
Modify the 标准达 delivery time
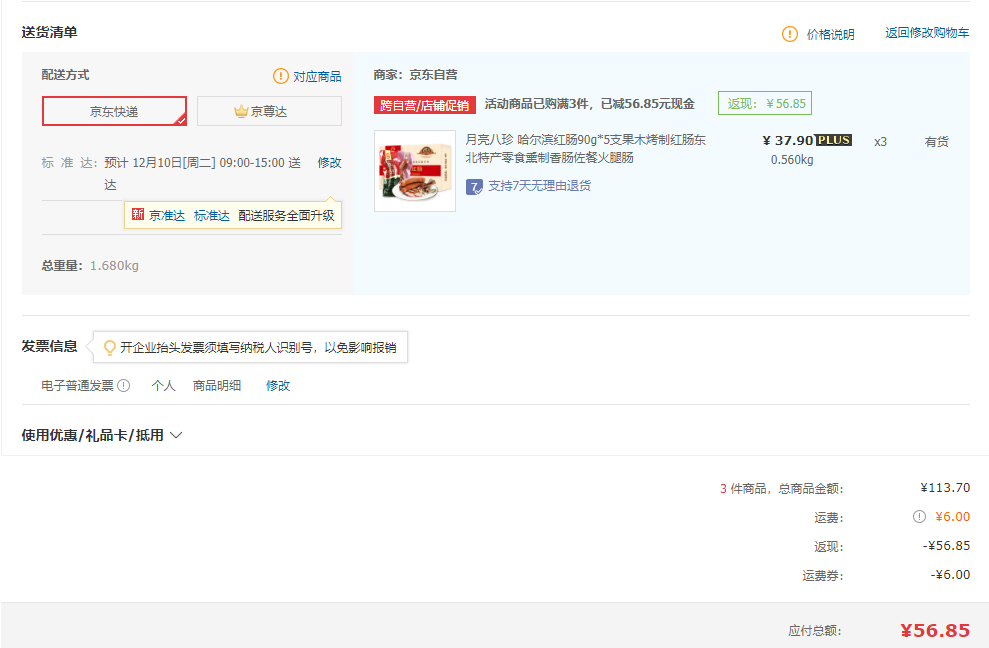pyautogui.click(x=329, y=163)
